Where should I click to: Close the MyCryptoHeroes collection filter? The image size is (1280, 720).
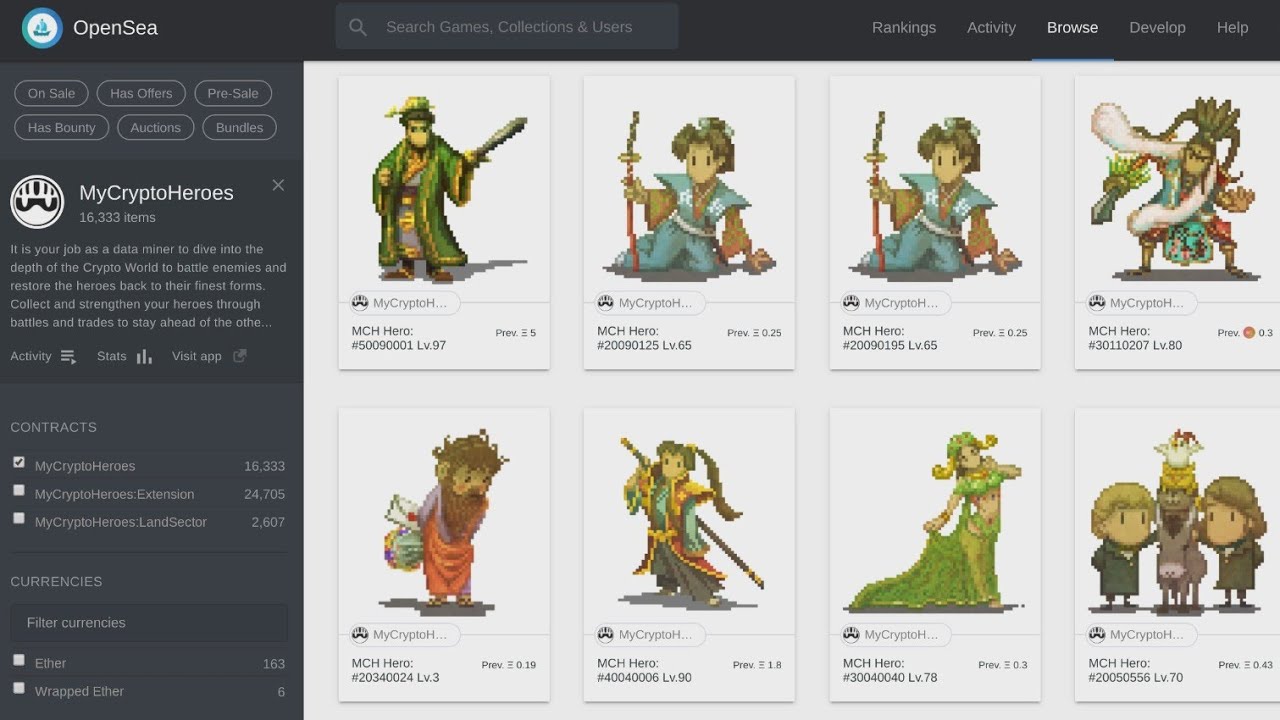[278, 185]
